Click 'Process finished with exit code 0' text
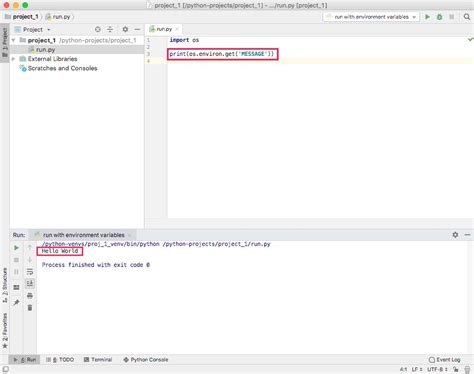 [x=96, y=265]
